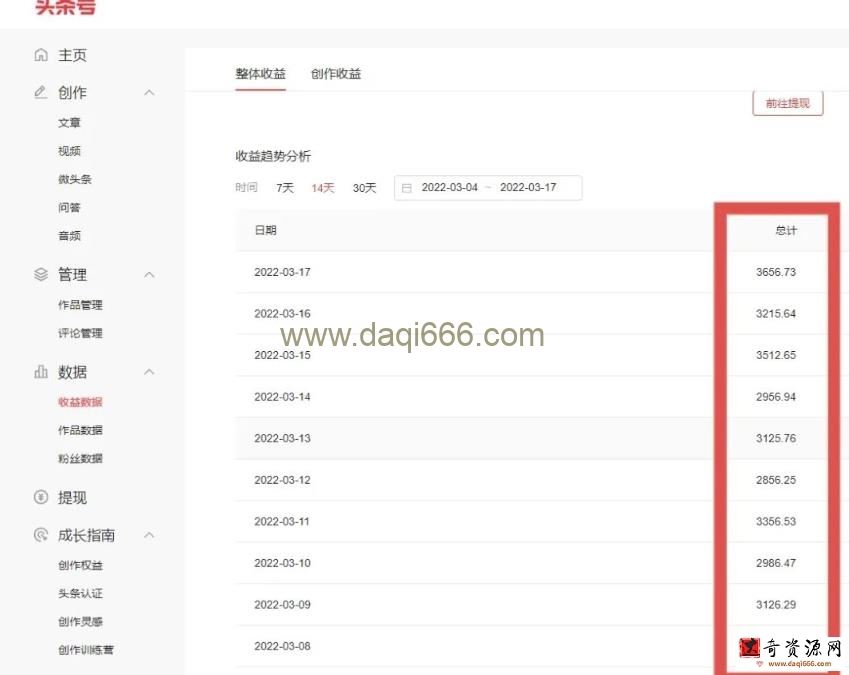Click the total value 2956.94
This screenshot has width=849, height=675.
[776, 397]
